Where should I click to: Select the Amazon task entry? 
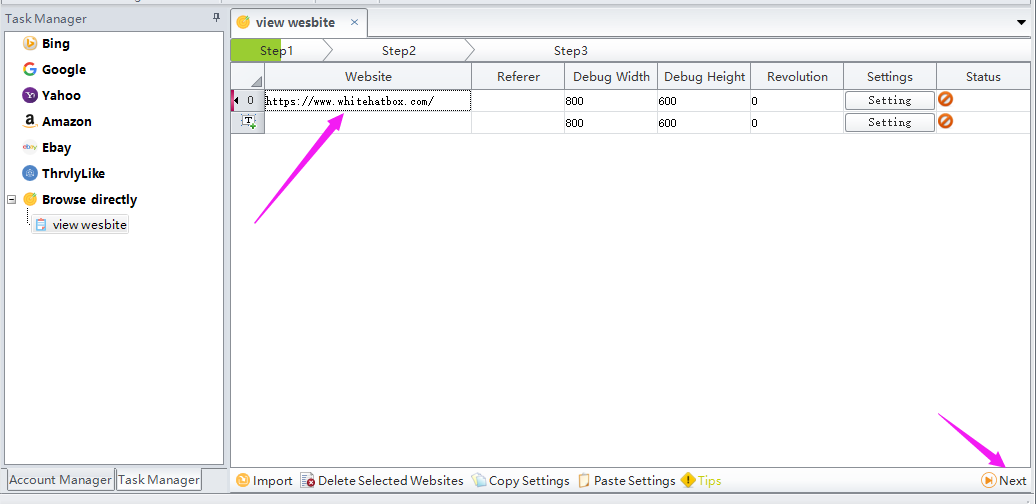pos(66,122)
